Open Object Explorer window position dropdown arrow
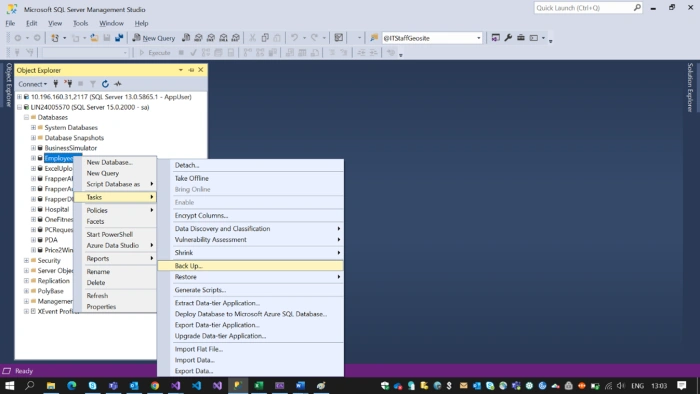Screen dimensions: 700x394 pos(180,70)
